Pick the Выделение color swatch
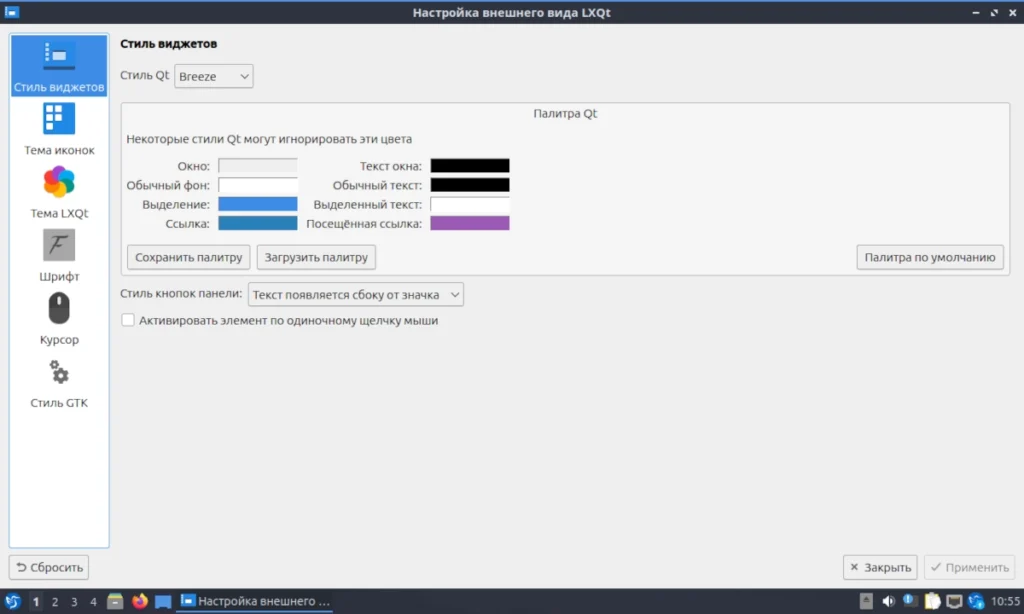 click(257, 204)
